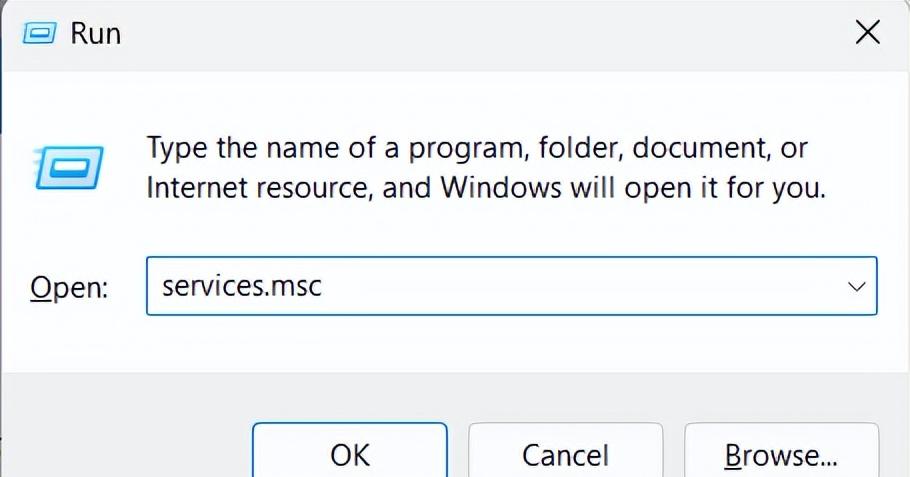This screenshot has width=910, height=477.
Task: Expand the Open combo box dropdown arrow
Action: [x=857, y=286]
